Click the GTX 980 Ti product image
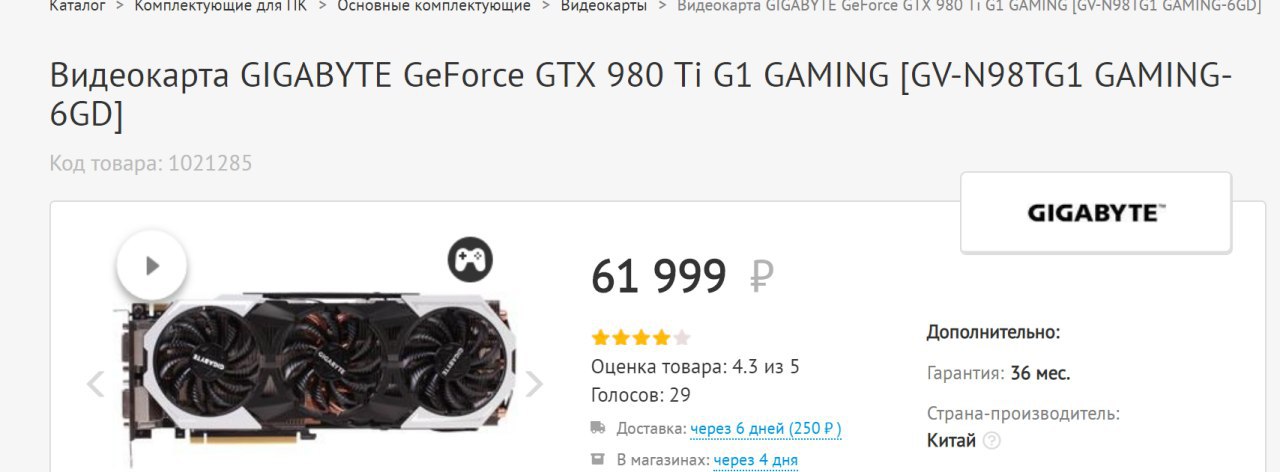This screenshot has height=472, width=1280. pos(315,374)
